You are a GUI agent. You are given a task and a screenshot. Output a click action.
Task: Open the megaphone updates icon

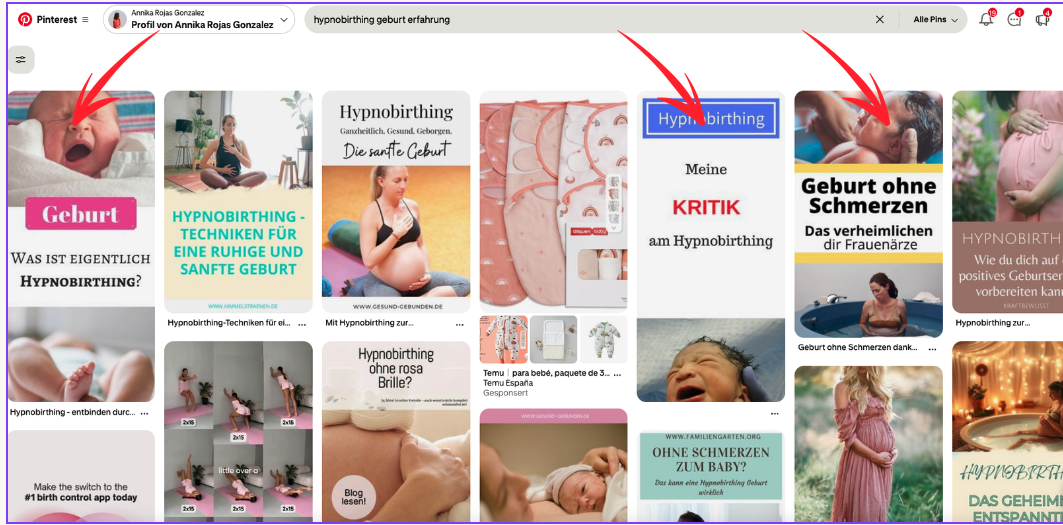click(1042, 19)
